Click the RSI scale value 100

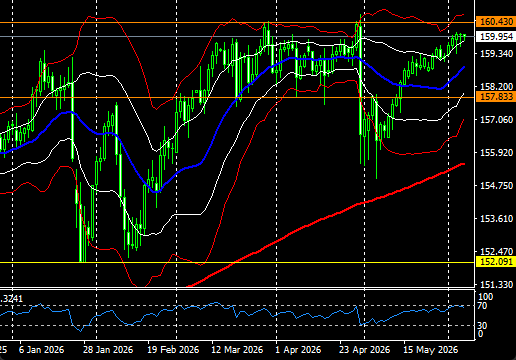pyautogui.click(x=485, y=297)
